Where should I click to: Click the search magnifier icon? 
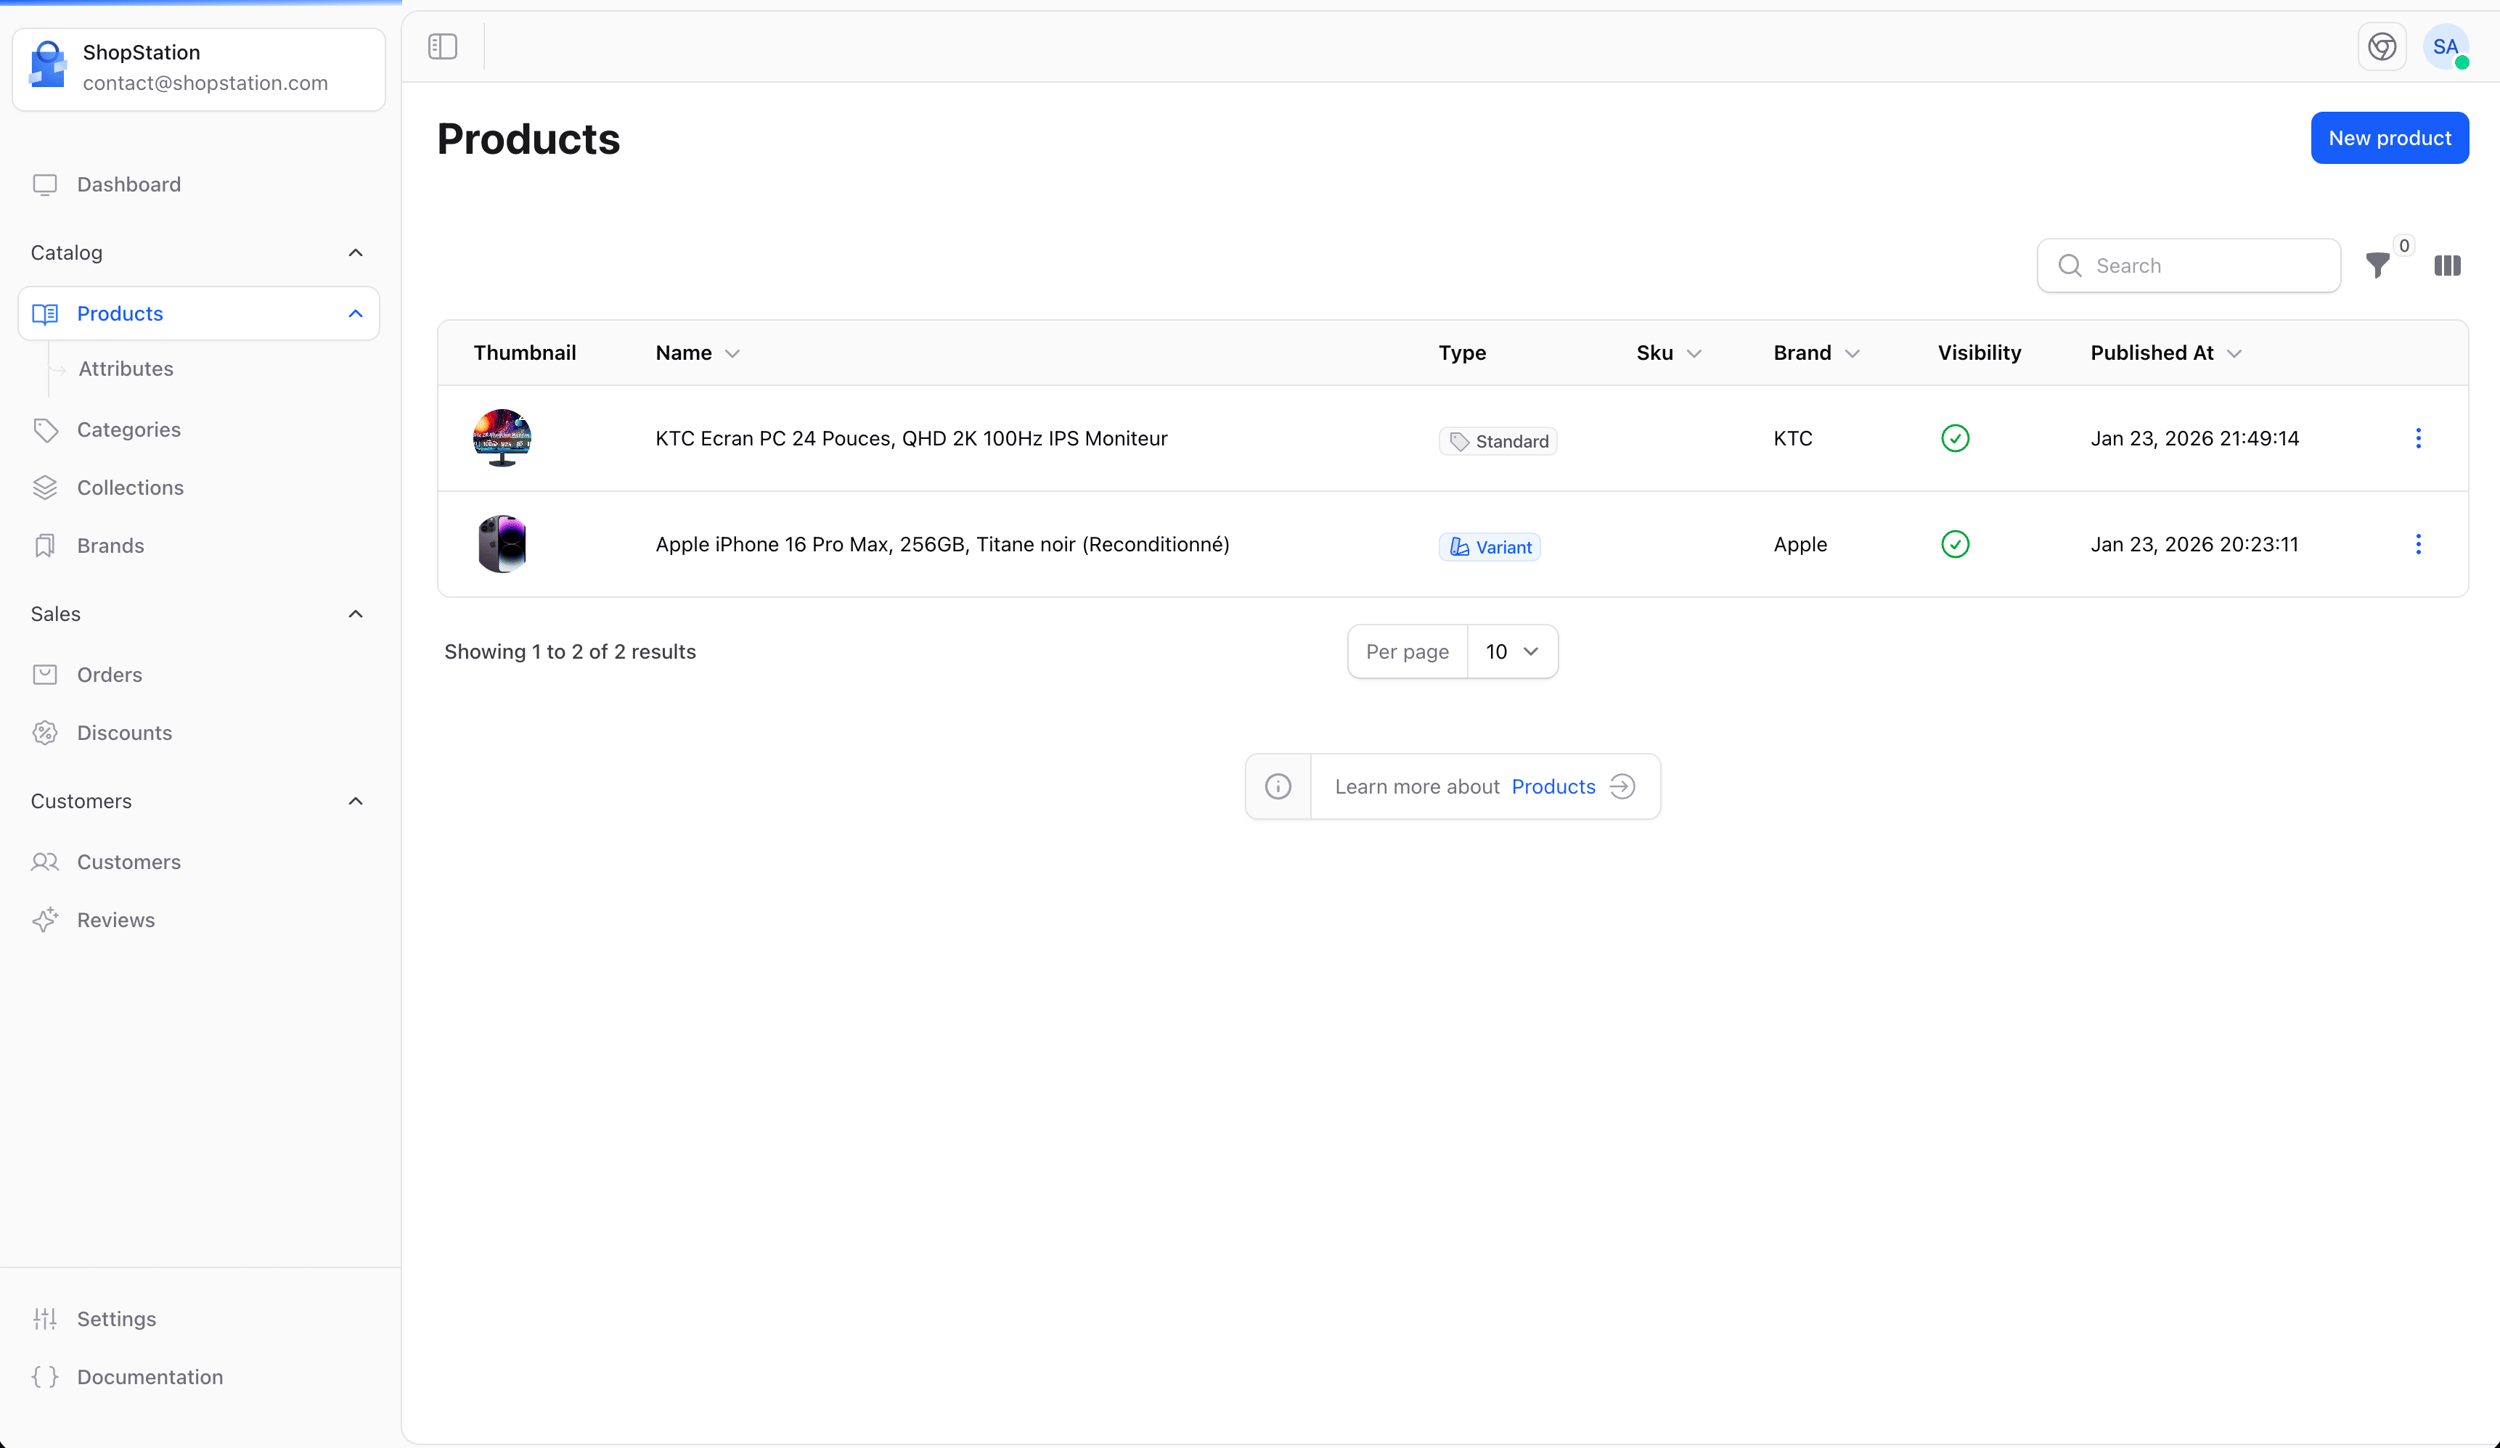click(x=2070, y=265)
